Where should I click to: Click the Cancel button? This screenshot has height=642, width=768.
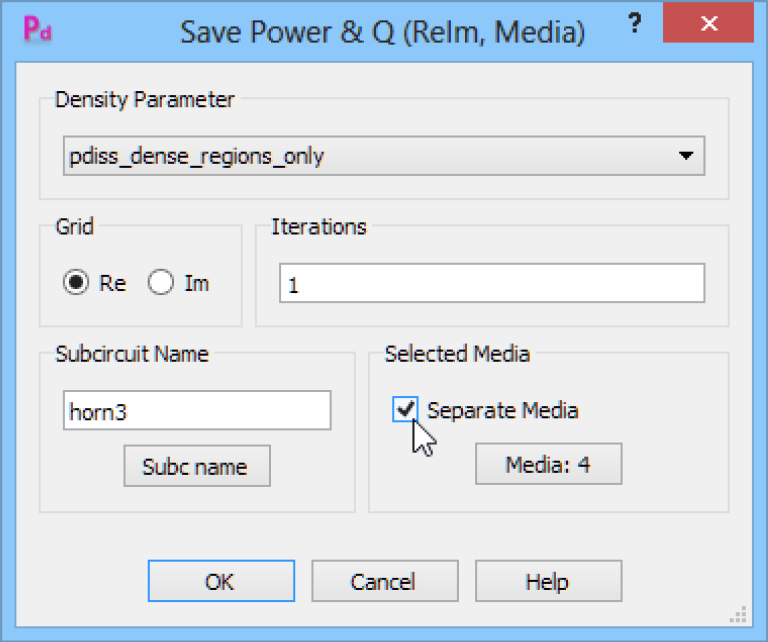385,581
